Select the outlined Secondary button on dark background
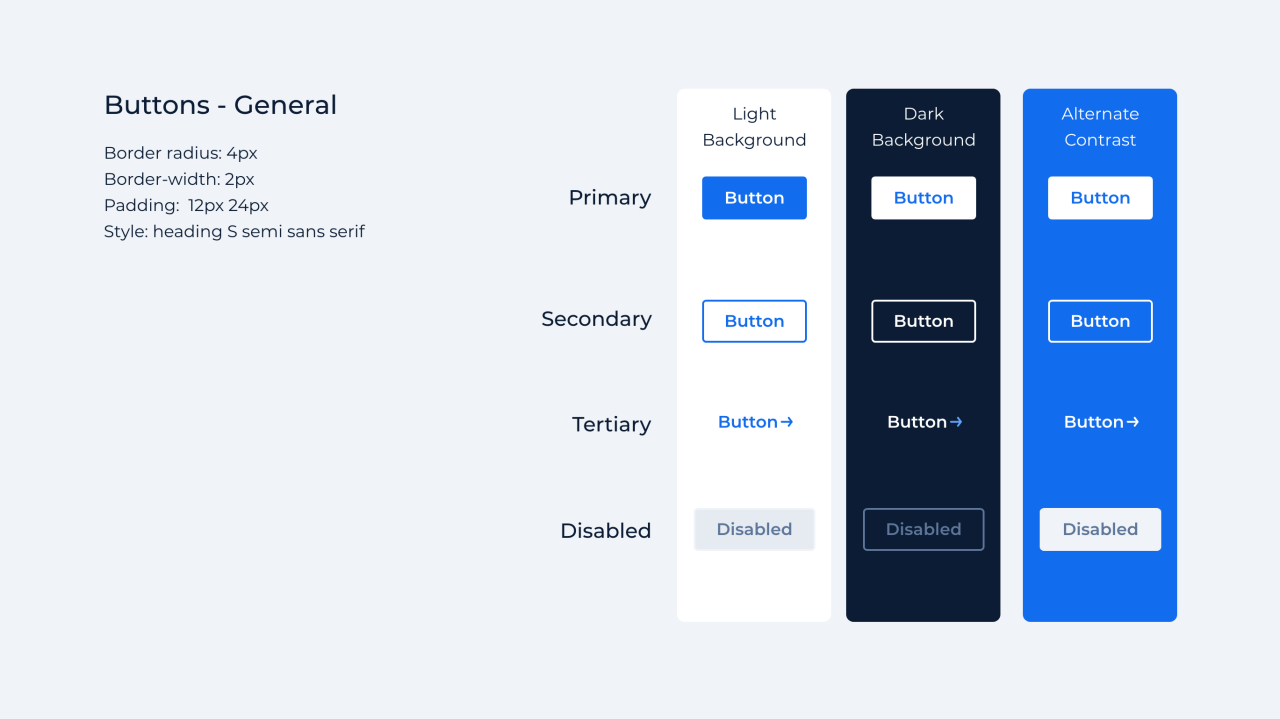The width and height of the screenshot is (1280, 719). (x=923, y=321)
